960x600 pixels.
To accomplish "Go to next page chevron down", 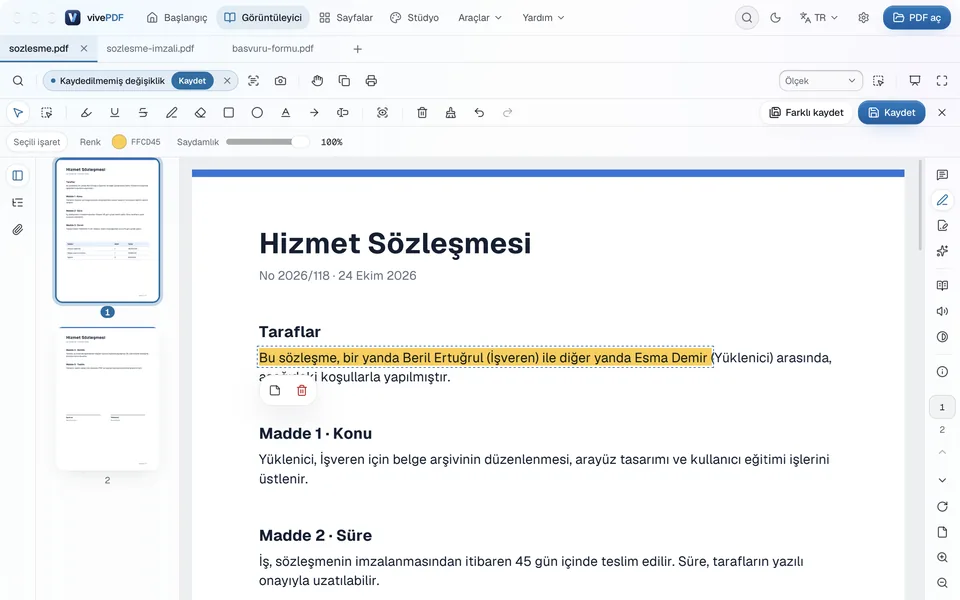I will coord(942,480).
